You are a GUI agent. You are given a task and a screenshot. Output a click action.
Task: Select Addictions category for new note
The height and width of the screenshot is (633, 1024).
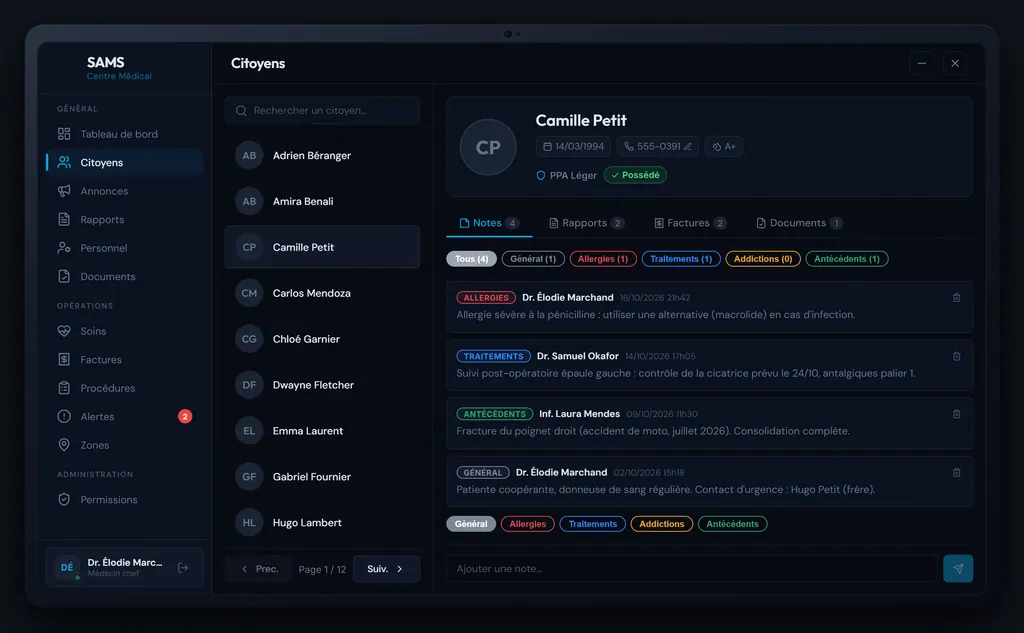[661, 524]
